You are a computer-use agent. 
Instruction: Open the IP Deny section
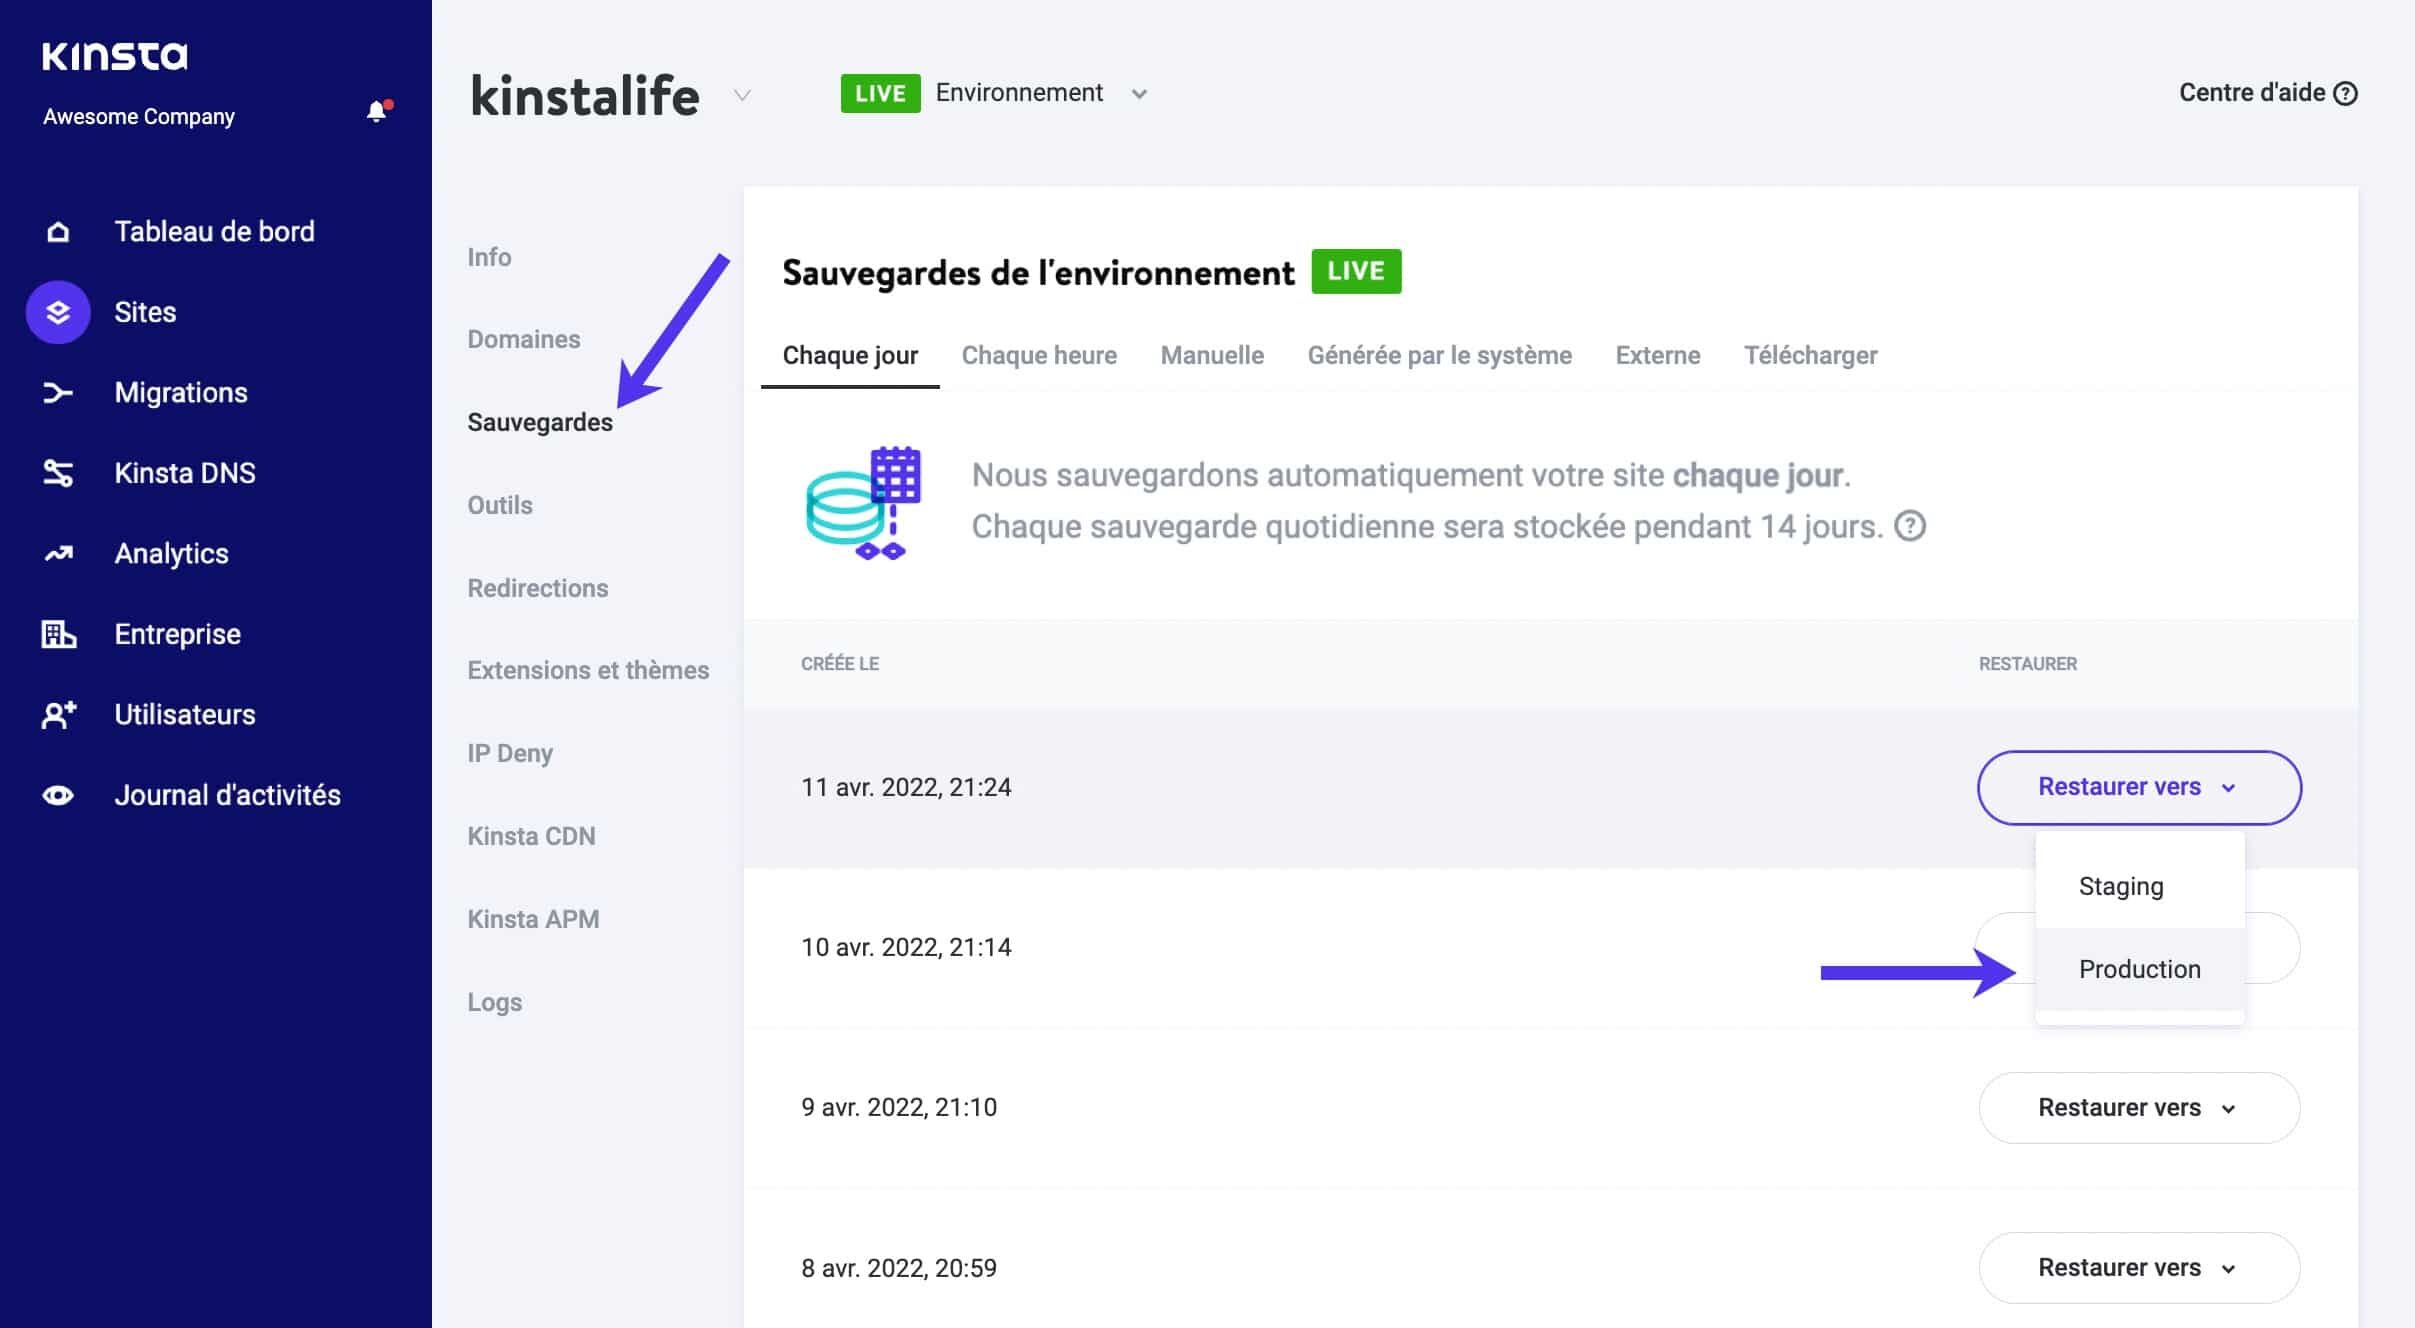(x=510, y=754)
